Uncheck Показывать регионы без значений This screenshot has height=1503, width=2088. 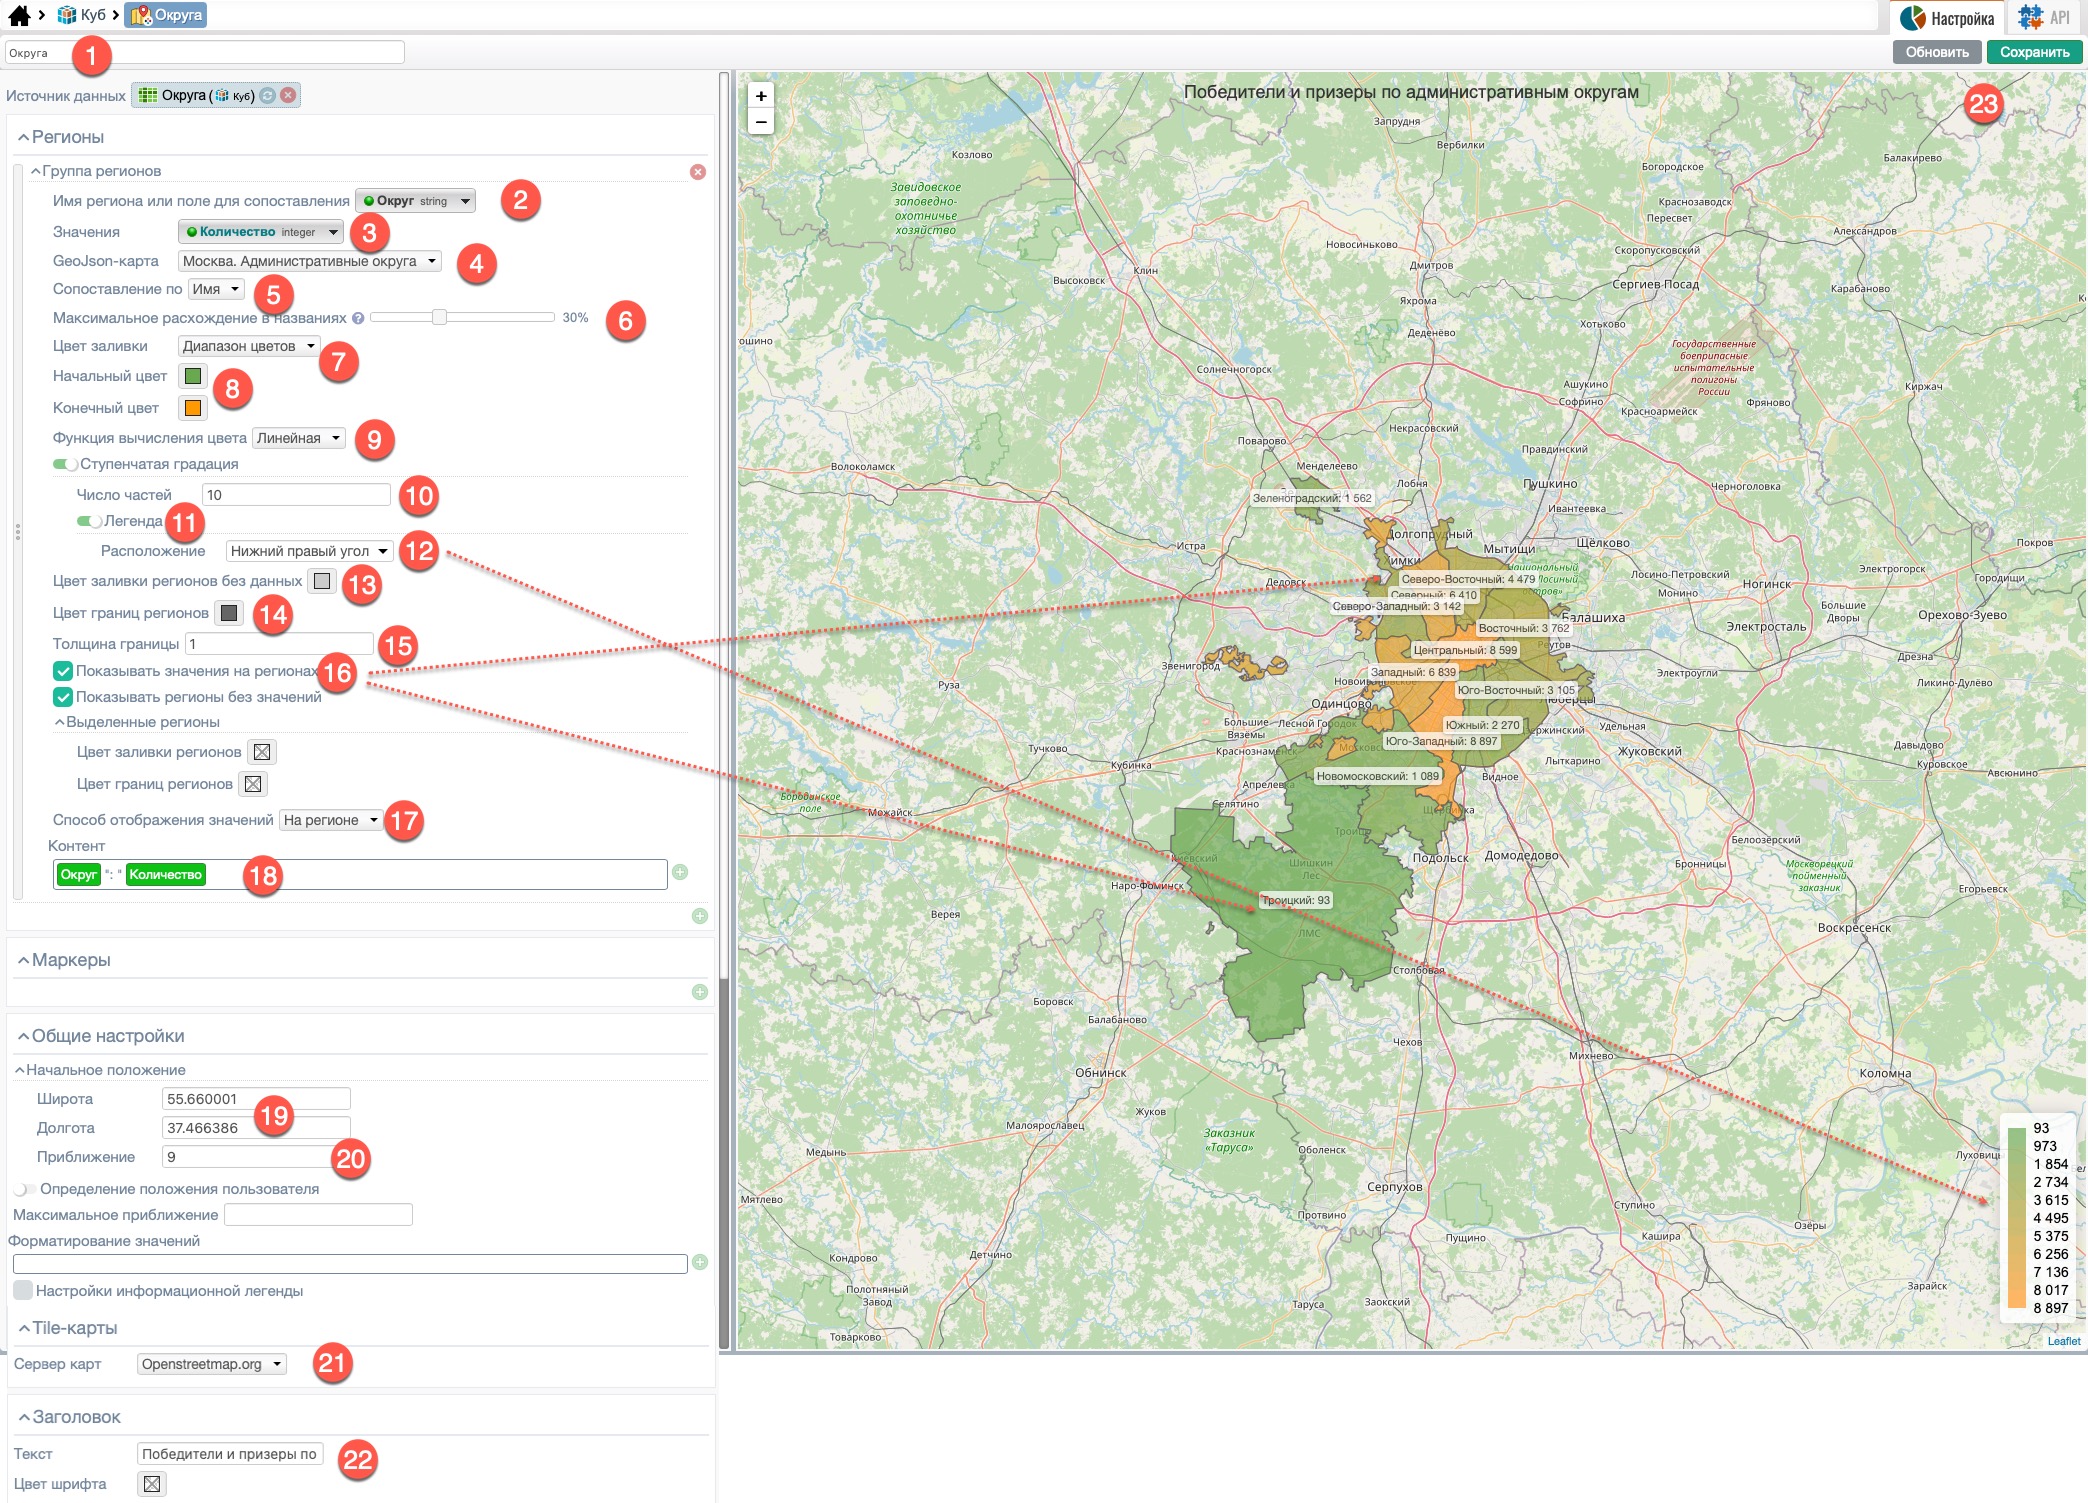[63, 697]
